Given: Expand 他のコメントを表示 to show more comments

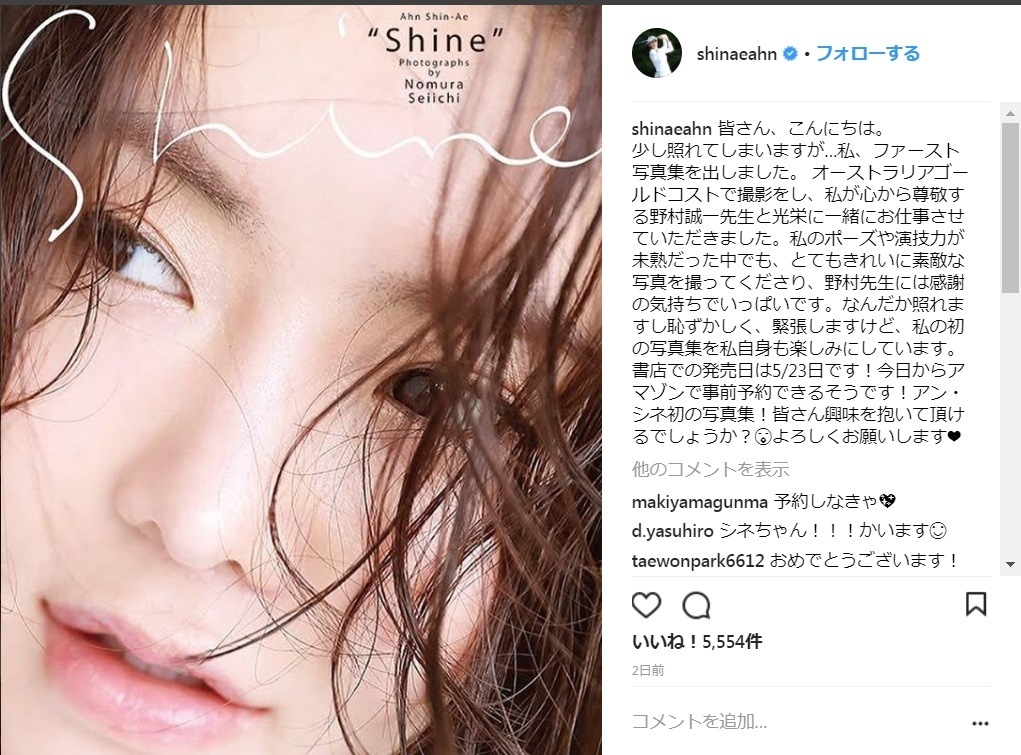Looking at the screenshot, I should 710,469.
